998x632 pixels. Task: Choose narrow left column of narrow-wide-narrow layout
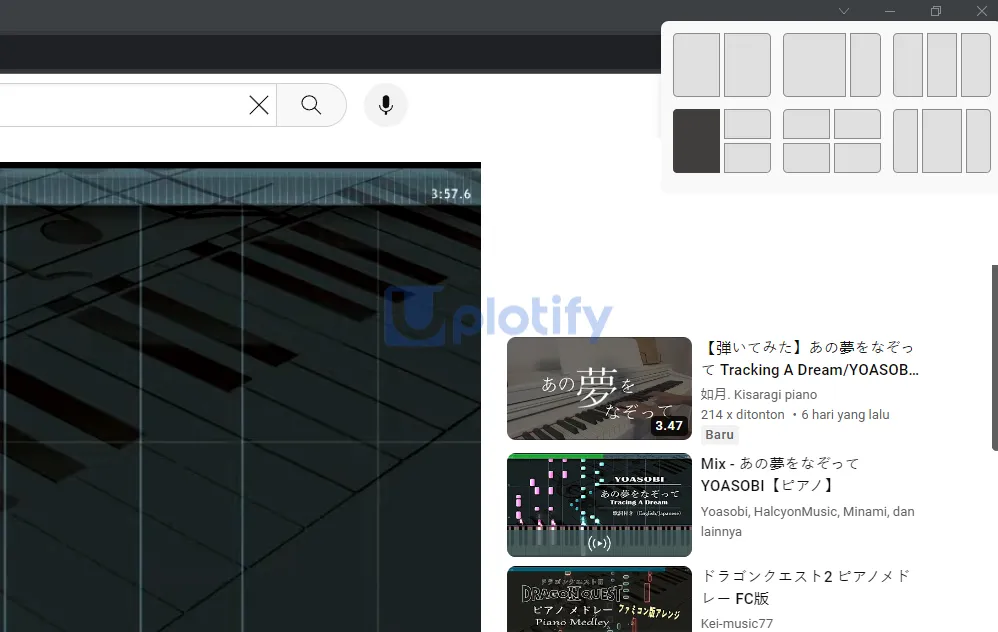click(x=906, y=141)
